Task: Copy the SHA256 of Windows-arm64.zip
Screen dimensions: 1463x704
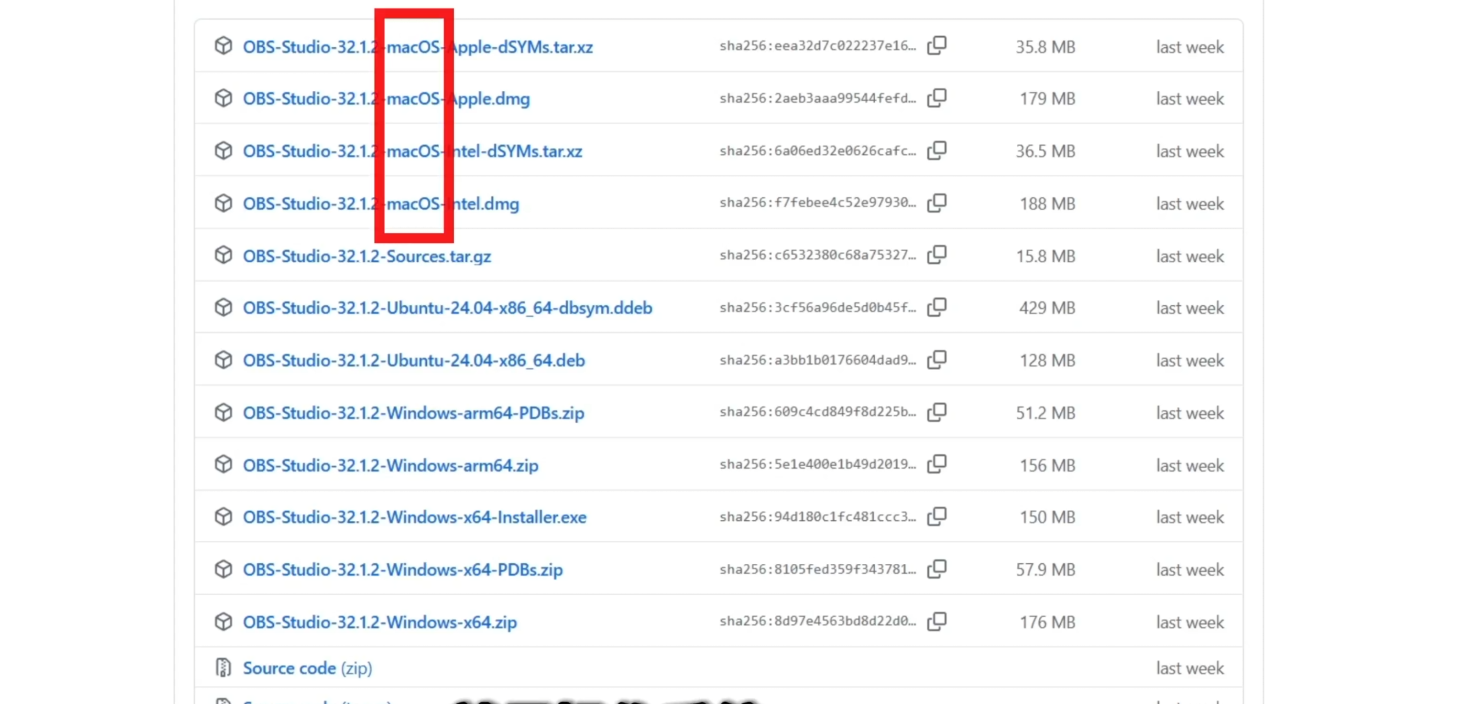Action: 937,465
